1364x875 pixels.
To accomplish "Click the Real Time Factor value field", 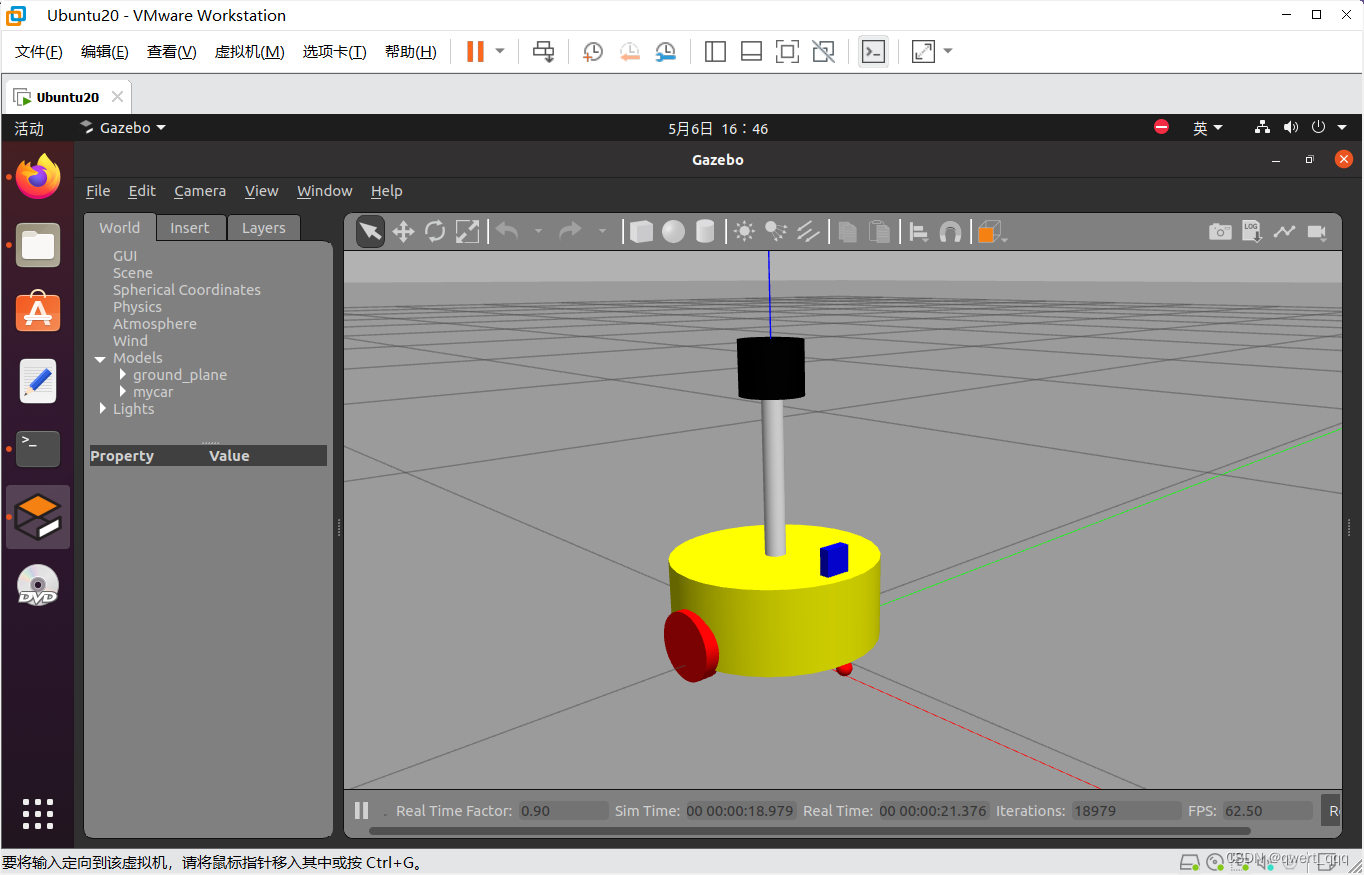I will pyautogui.click(x=563, y=811).
